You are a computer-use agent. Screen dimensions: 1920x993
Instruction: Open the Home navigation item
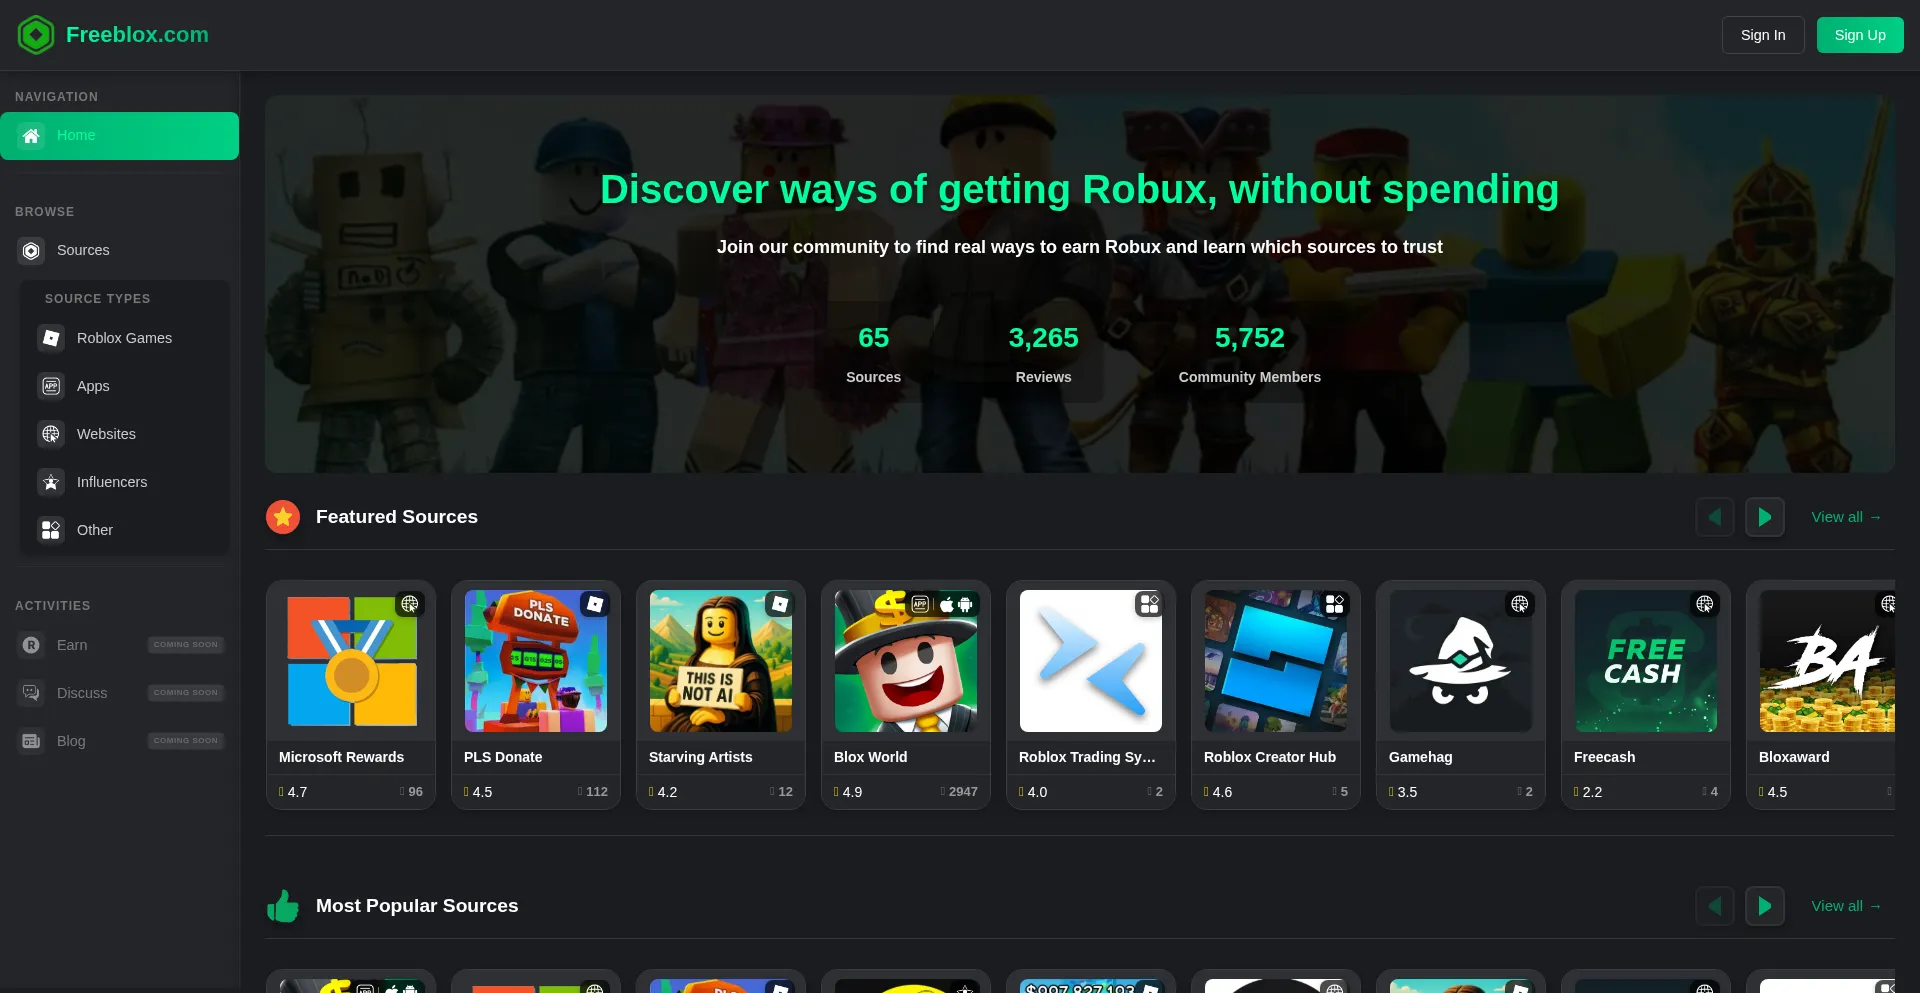pos(119,136)
